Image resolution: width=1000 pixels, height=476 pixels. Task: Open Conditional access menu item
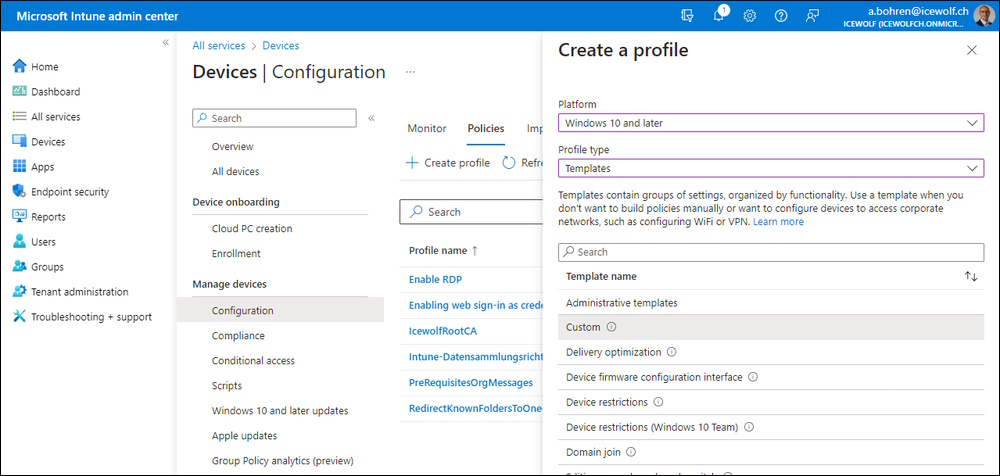[253, 361]
